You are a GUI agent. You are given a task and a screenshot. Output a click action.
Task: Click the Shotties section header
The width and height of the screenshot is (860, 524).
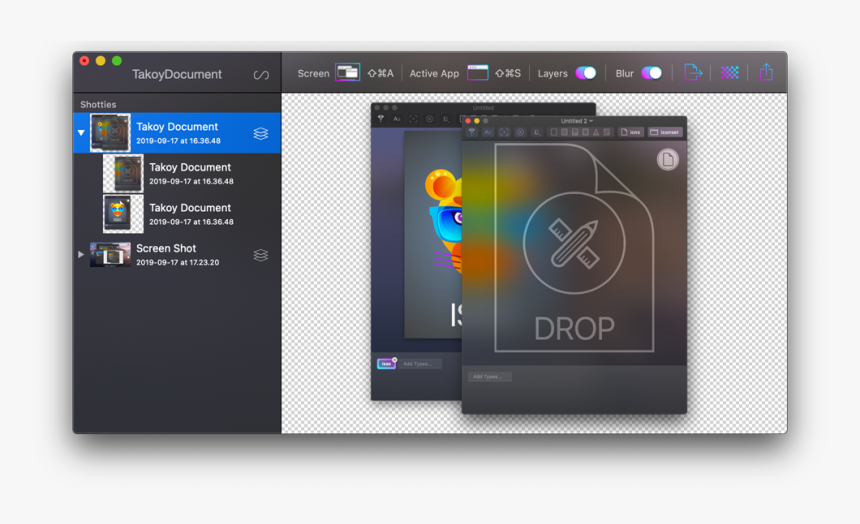pyautogui.click(x=98, y=104)
